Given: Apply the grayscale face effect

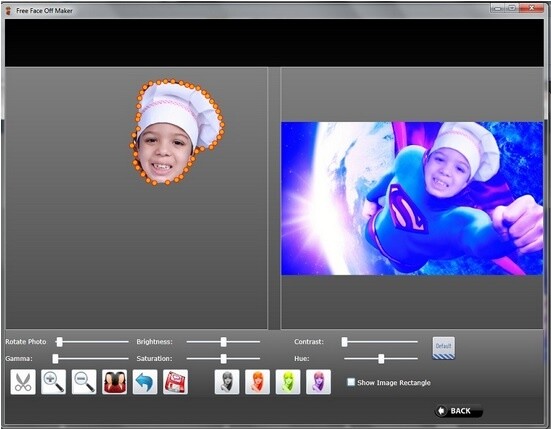Looking at the screenshot, I should pos(227,382).
